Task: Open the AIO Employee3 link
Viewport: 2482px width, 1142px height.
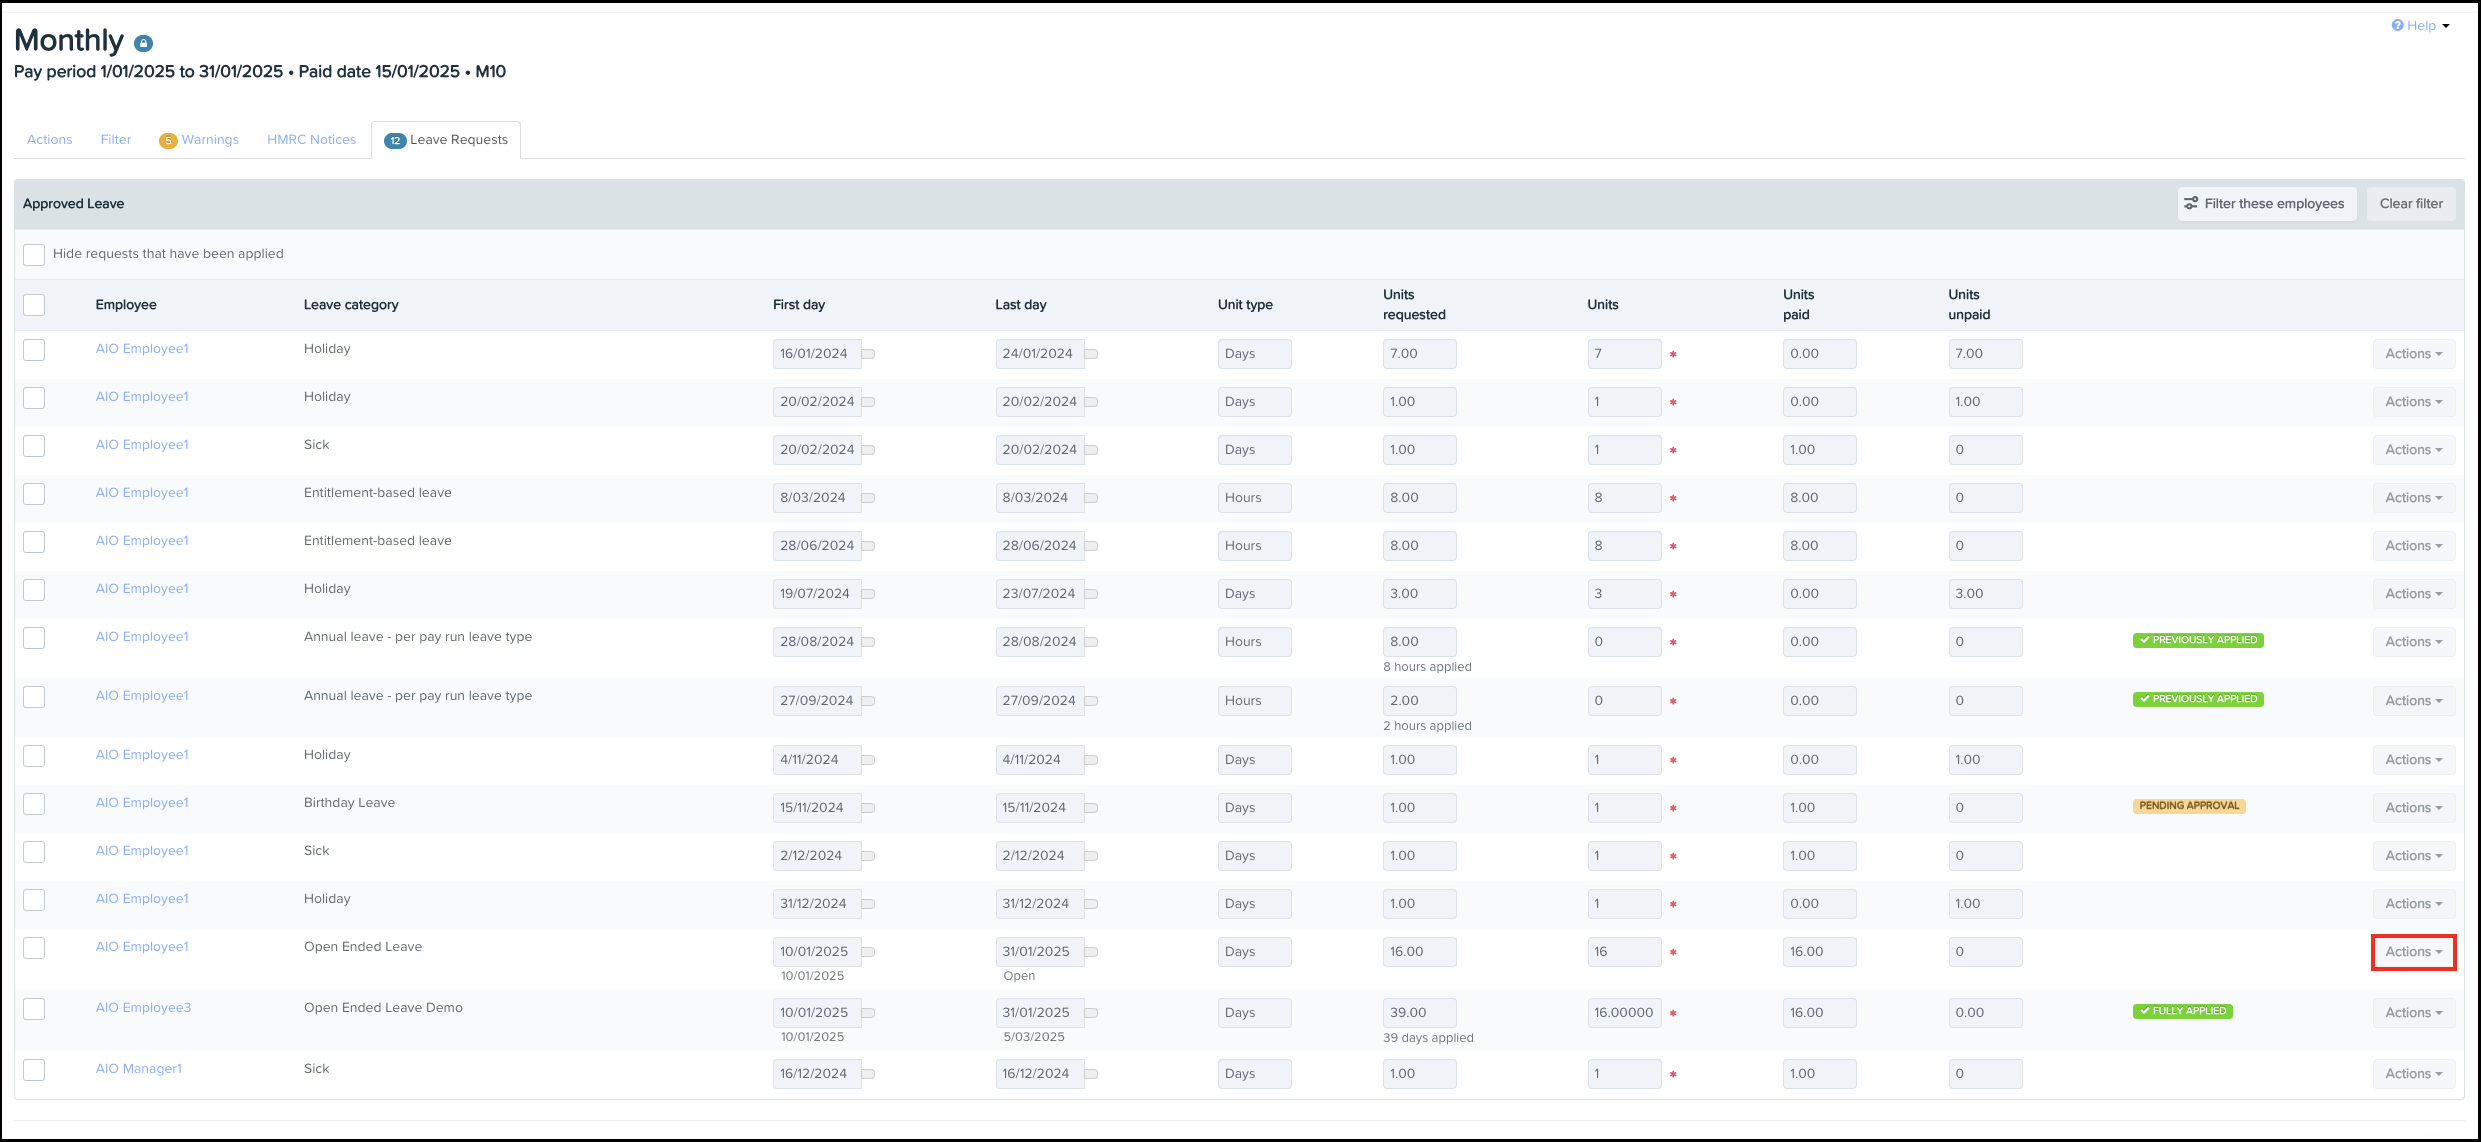Action: pos(143,1008)
